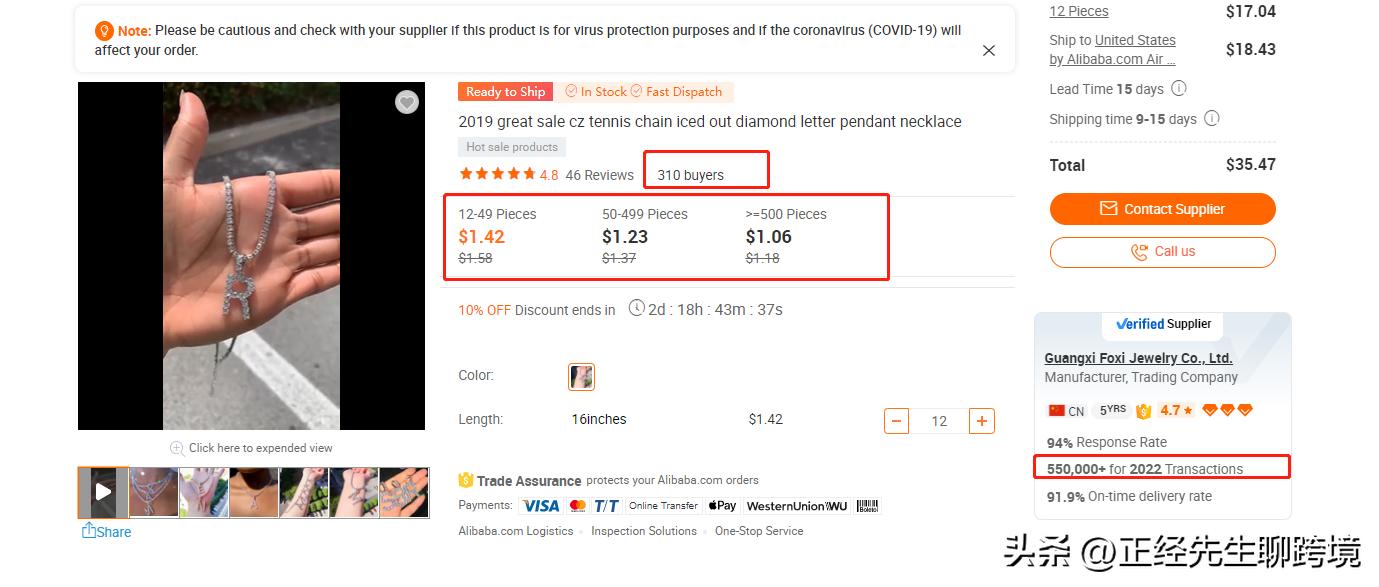Click the quantity field showing 12

coord(939,421)
